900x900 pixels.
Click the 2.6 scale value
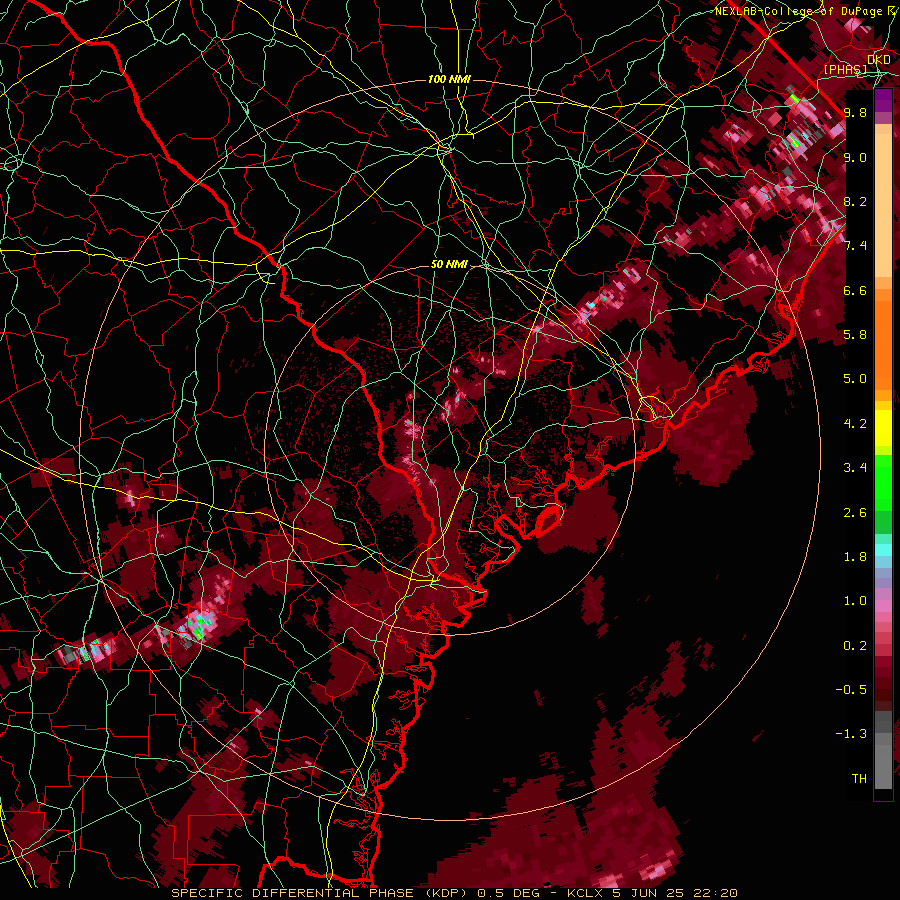(x=855, y=513)
